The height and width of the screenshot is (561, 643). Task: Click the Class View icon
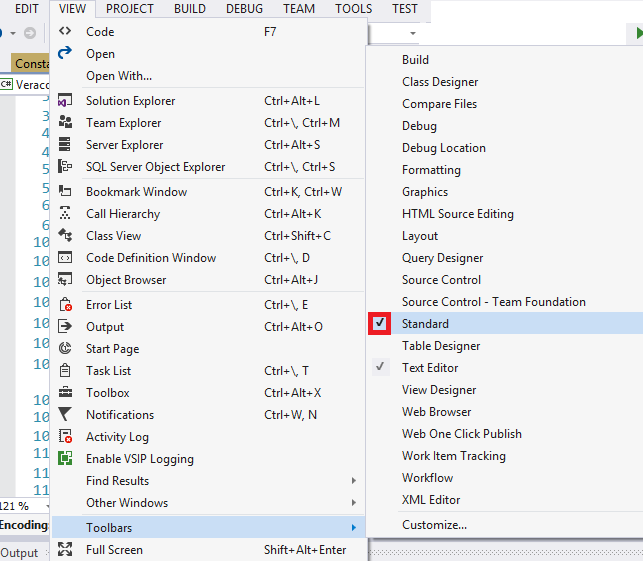[65, 235]
